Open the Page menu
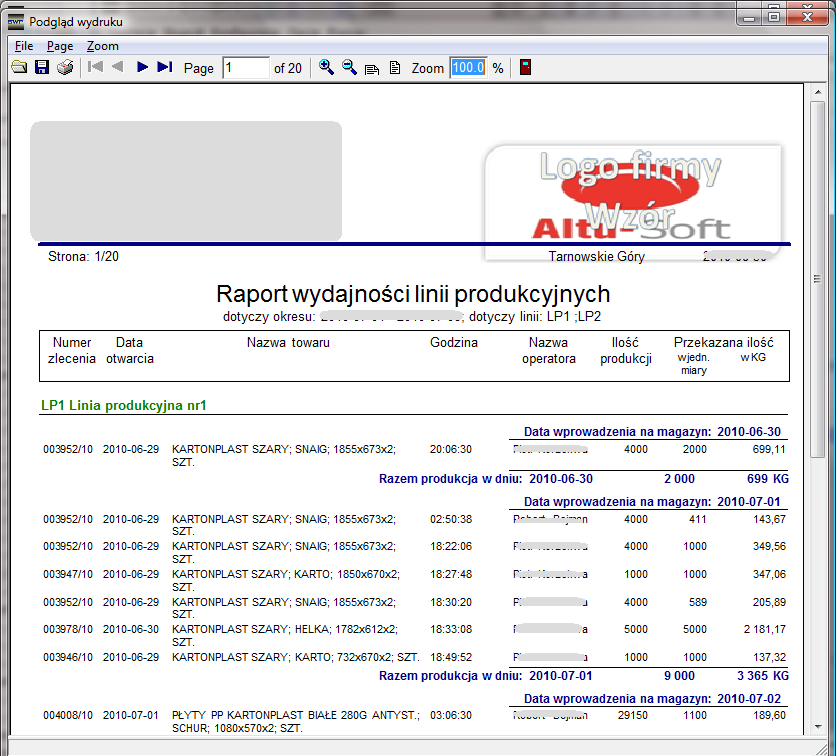Viewport: 836px width, 756px height. tap(60, 46)
